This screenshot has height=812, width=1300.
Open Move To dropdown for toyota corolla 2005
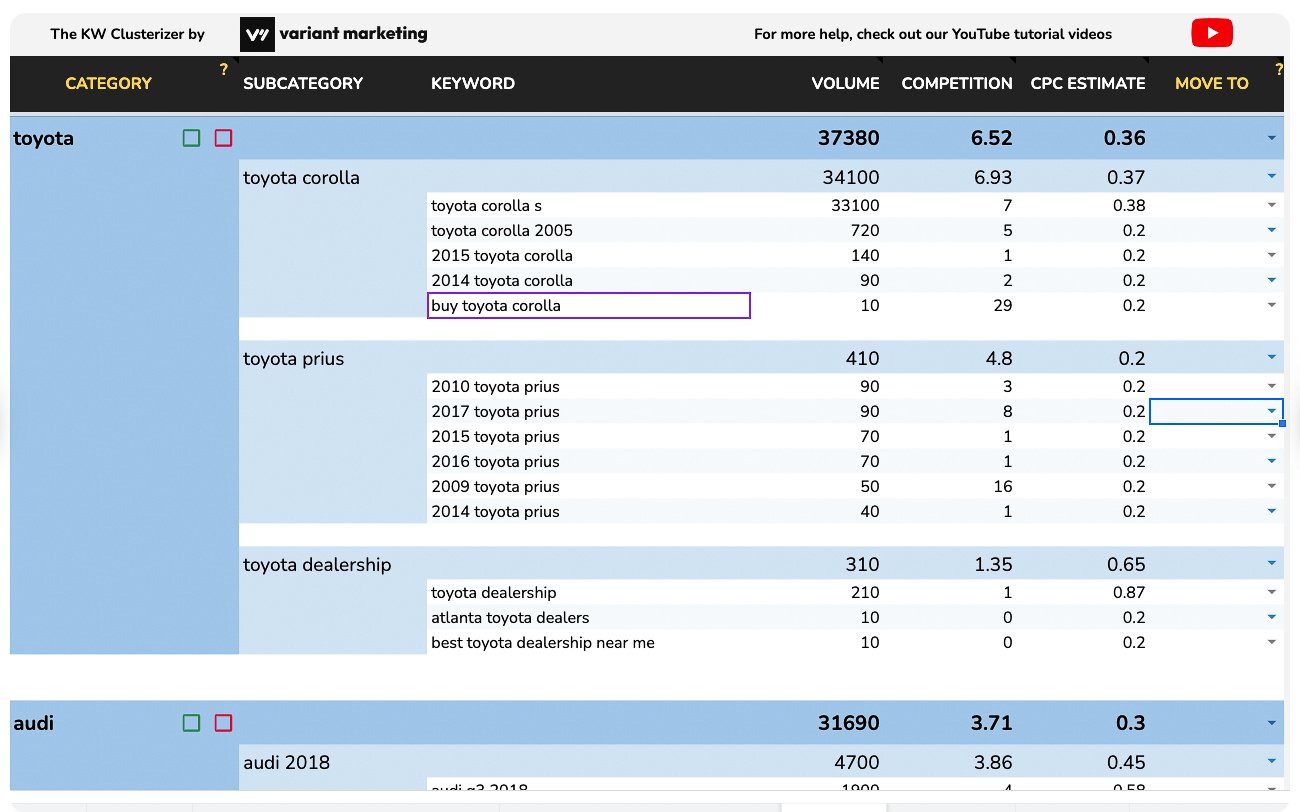[1271, 230]
